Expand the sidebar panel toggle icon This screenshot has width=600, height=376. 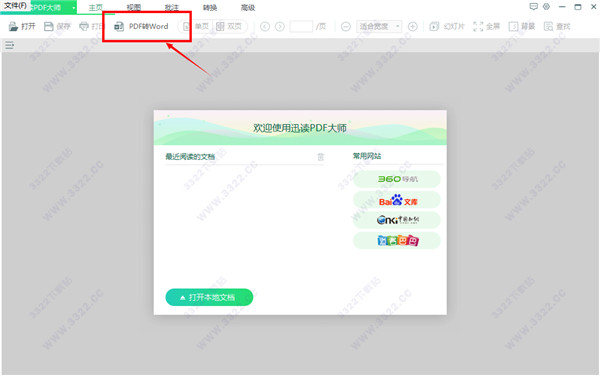click(x=10, y=46)
